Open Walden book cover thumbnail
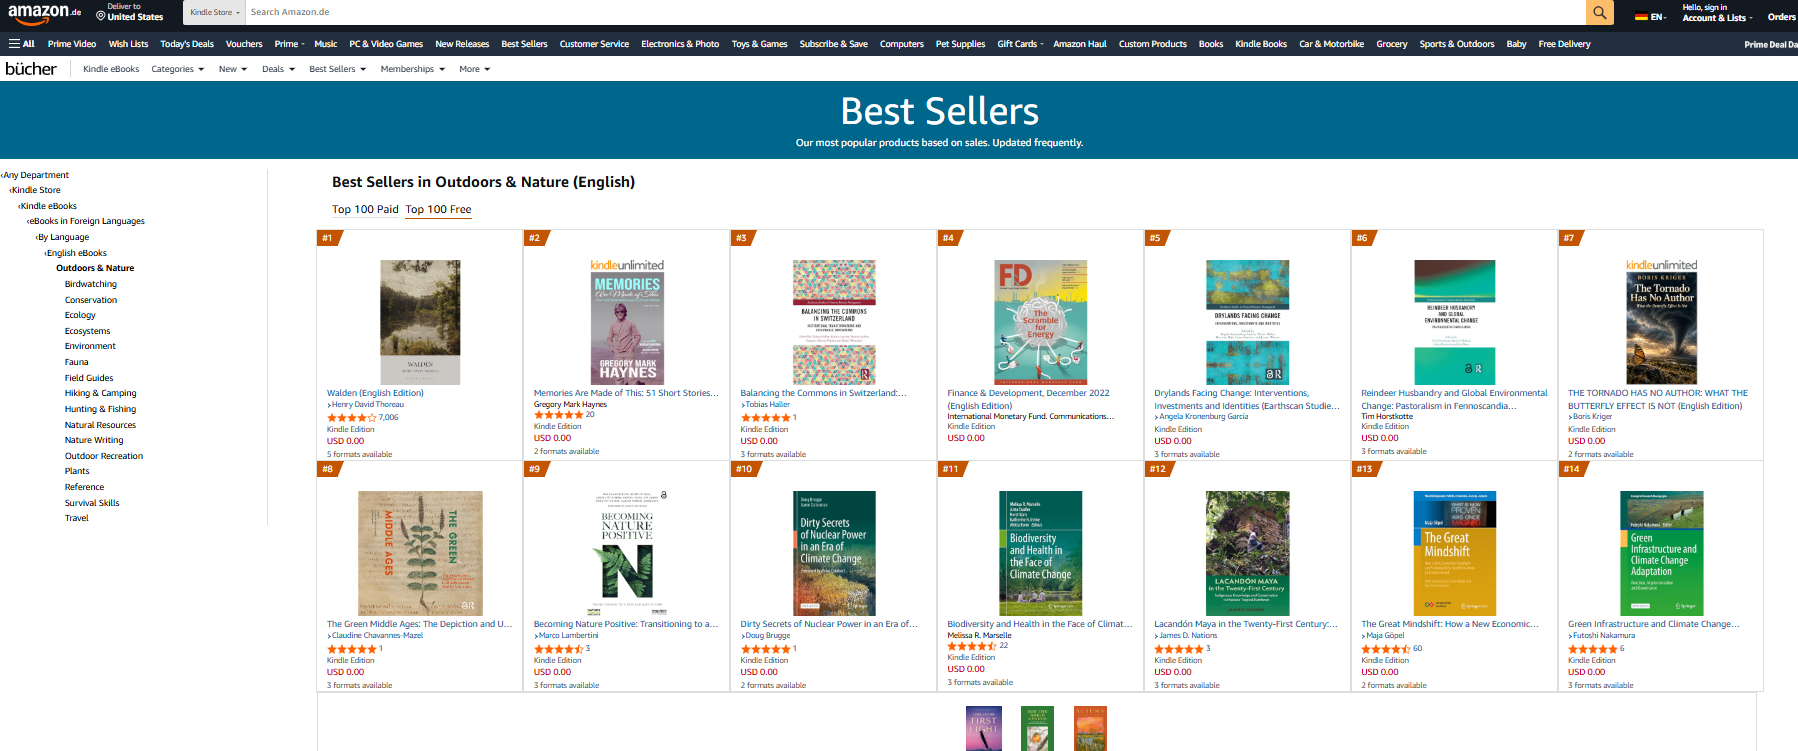 pos(420,322)
